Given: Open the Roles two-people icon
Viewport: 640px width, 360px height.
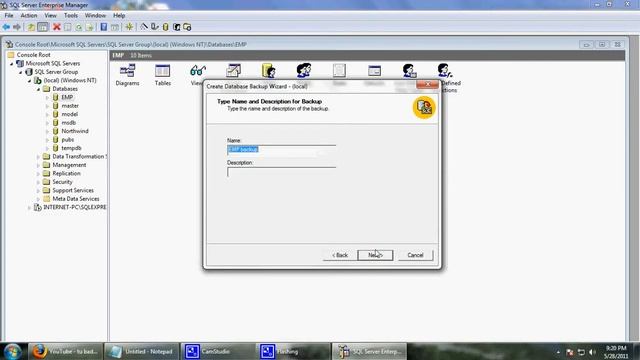Looking at the screenshot, I should pos(304,71).
